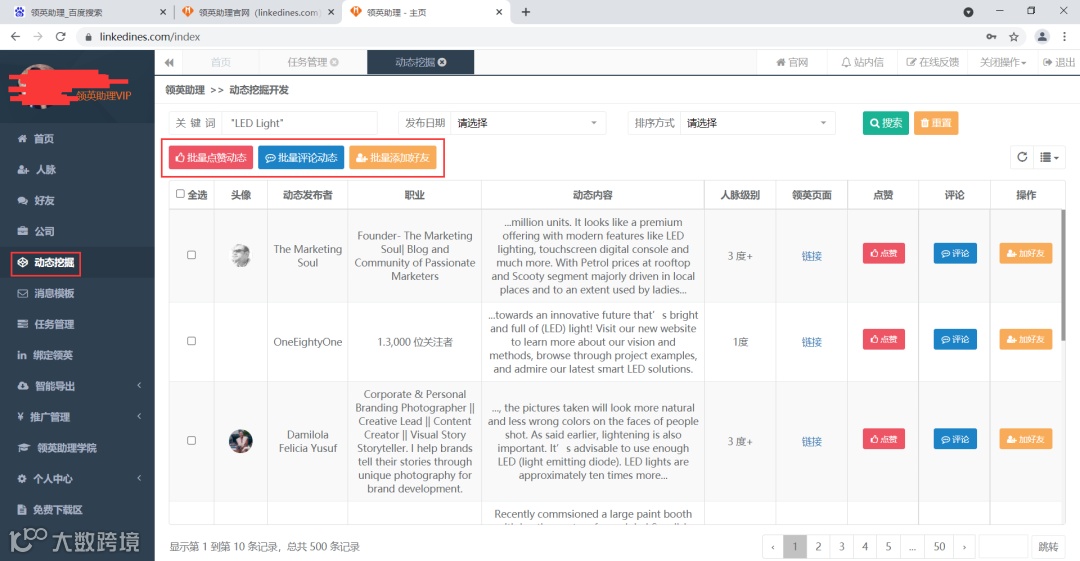Image resolution: width=1080 pixels, height=561 pixels.
Task: Bookmark page with the star icon
Action: click(x=1014, y=37)
